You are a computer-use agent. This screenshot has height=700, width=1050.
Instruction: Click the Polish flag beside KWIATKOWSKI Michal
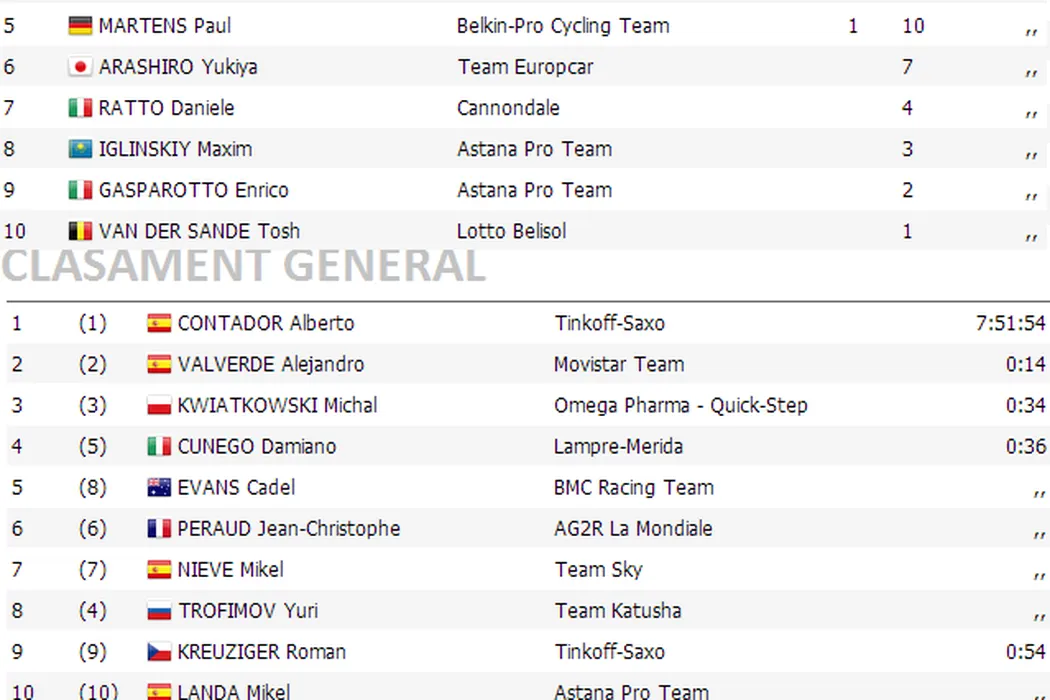point(159,405)
